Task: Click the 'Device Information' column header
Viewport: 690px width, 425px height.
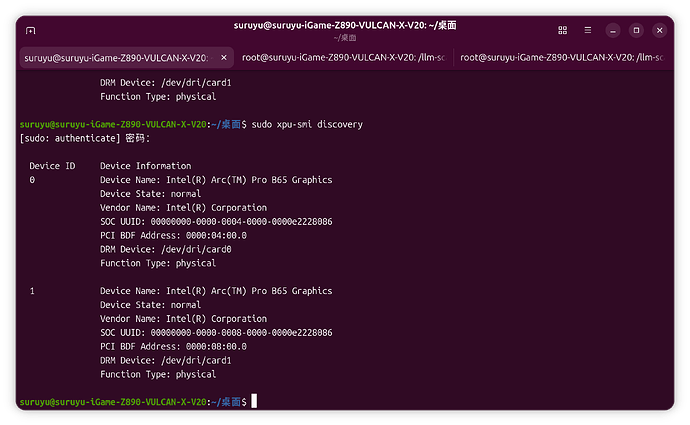Action: coord(146,166)
